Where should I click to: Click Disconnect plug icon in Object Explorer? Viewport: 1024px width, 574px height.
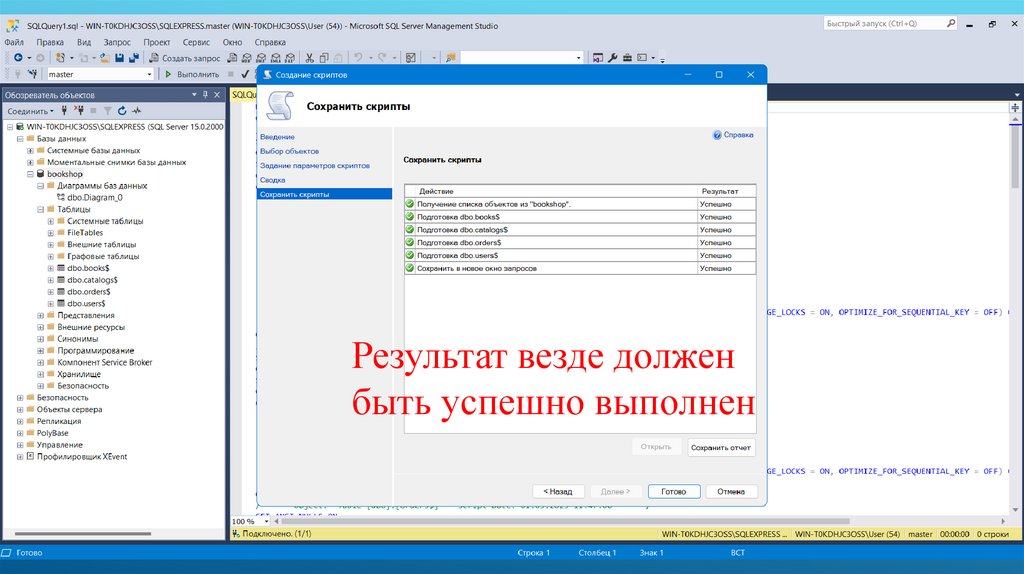pos(78,111)
